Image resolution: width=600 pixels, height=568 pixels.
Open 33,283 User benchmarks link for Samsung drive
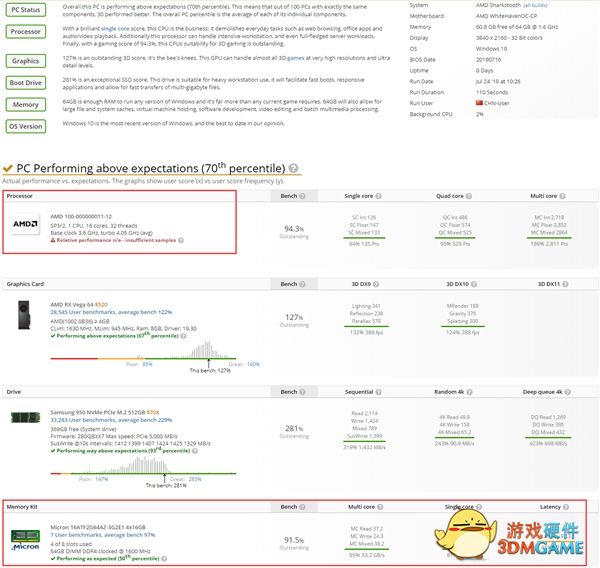click(x=111, y=420)
